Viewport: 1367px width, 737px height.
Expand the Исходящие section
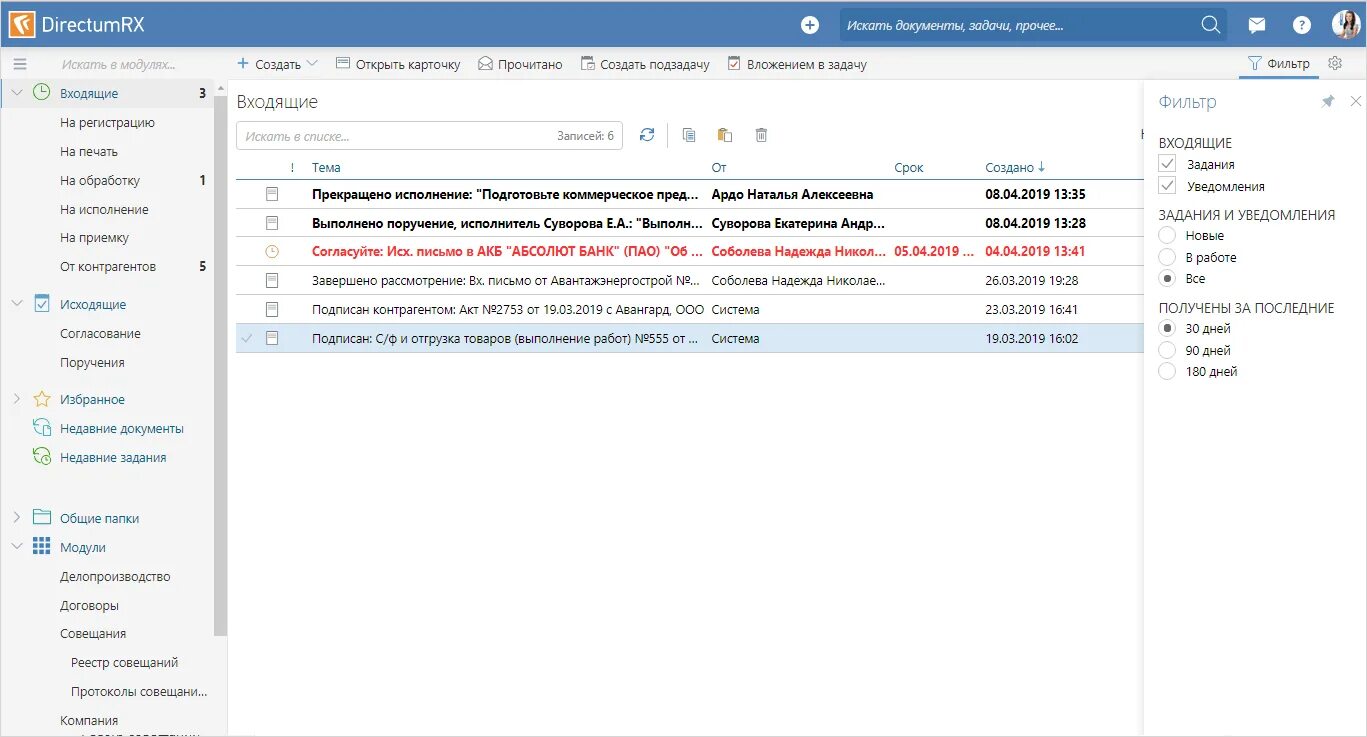[16, 304]
